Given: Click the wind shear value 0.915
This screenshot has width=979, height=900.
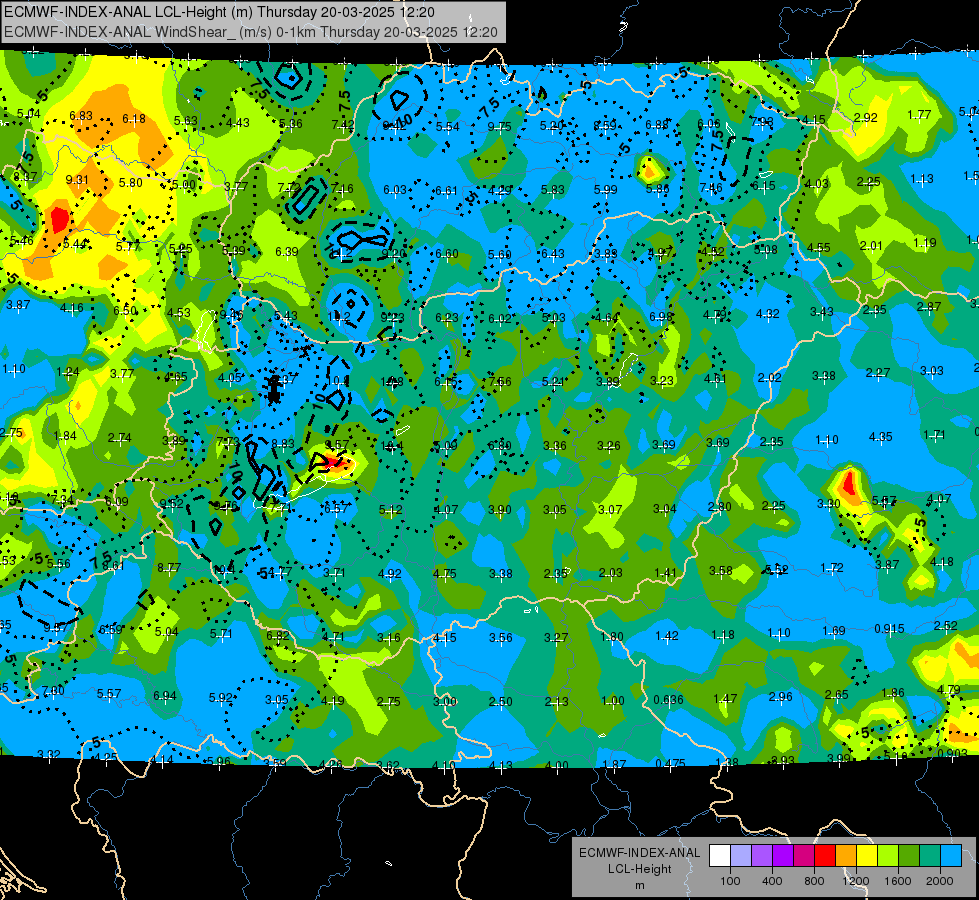Looking at the screenshot, I should pos(889,628).
